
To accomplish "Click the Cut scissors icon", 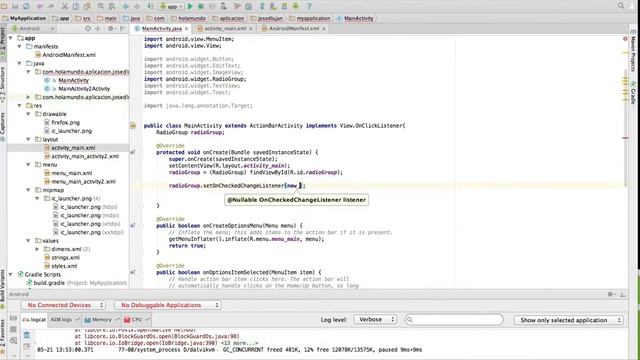I will point(64,6).
